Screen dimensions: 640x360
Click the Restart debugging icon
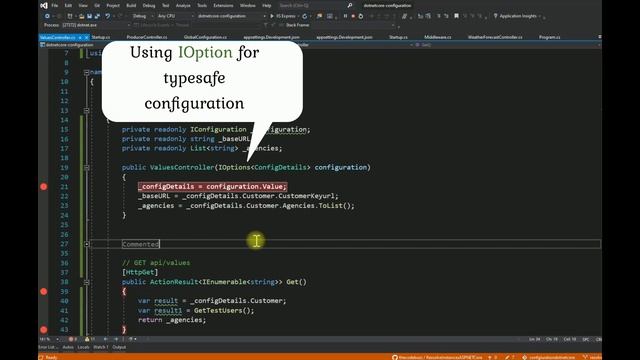click(361, 16)
